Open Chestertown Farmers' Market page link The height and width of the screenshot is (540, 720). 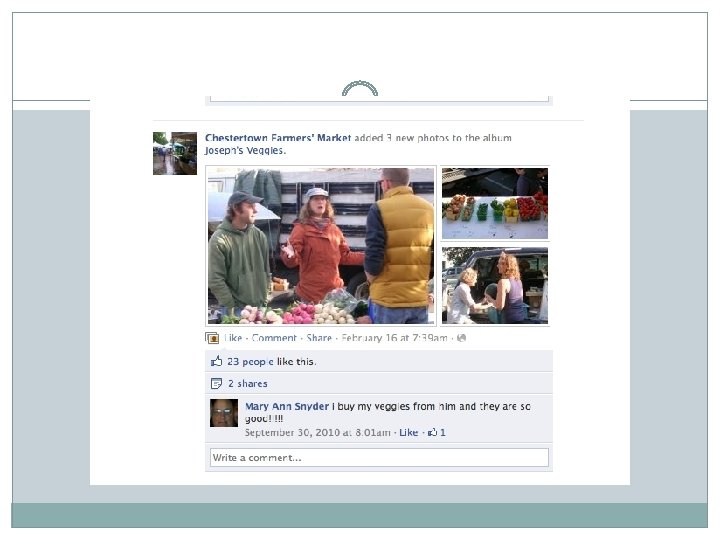278,138
